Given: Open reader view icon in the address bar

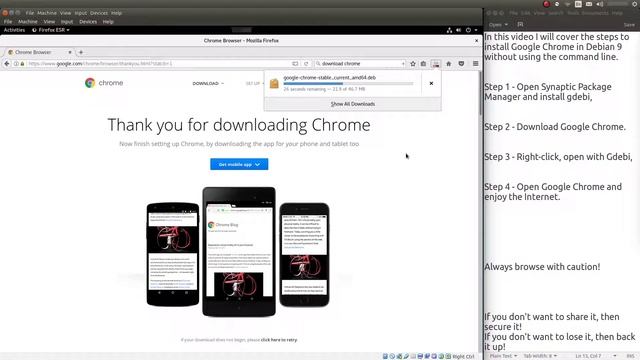Looking at the screenshot, I should (x=295, y=64).
